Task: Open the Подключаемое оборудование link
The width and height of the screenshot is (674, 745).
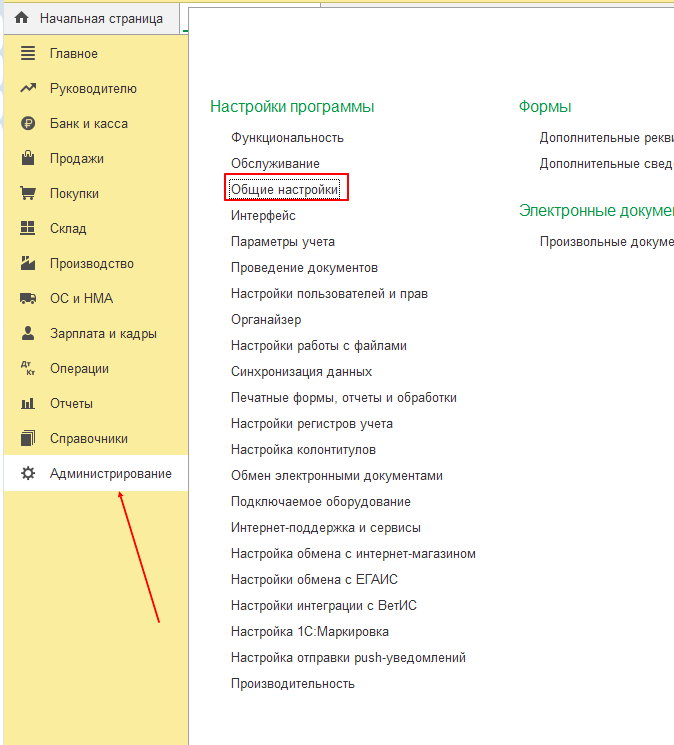Action: coord(321,502)
